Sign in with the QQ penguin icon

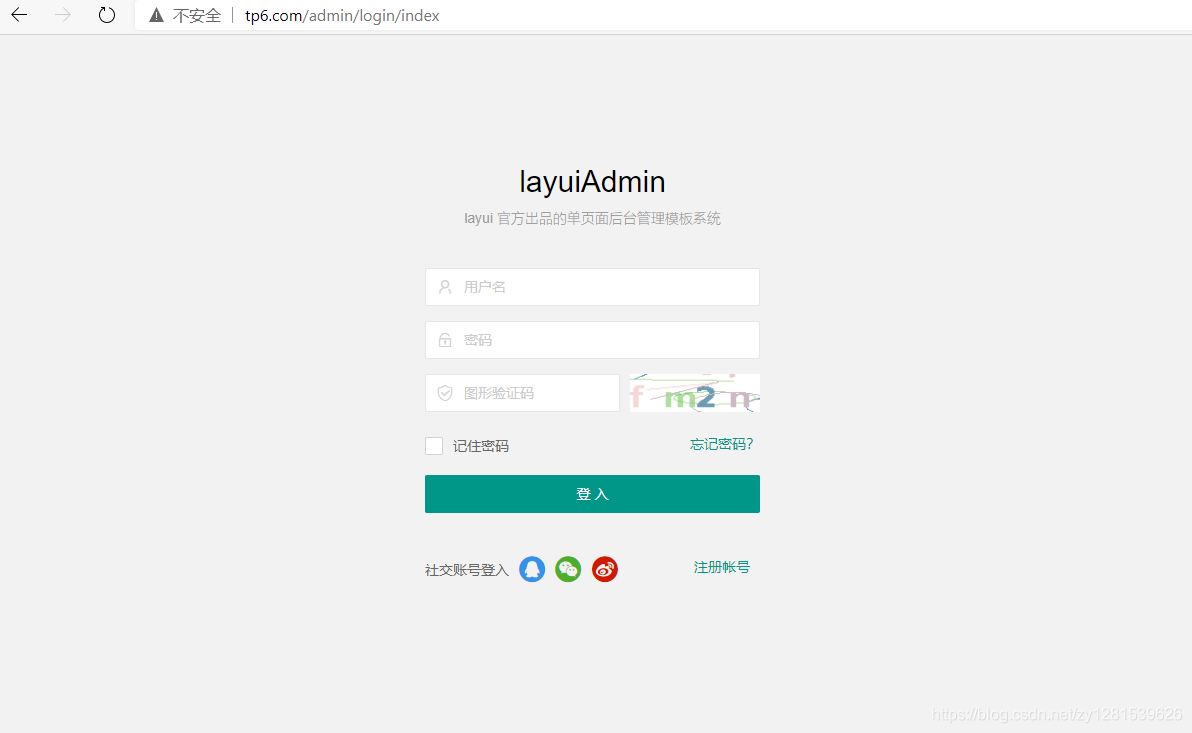coord(532,569)
